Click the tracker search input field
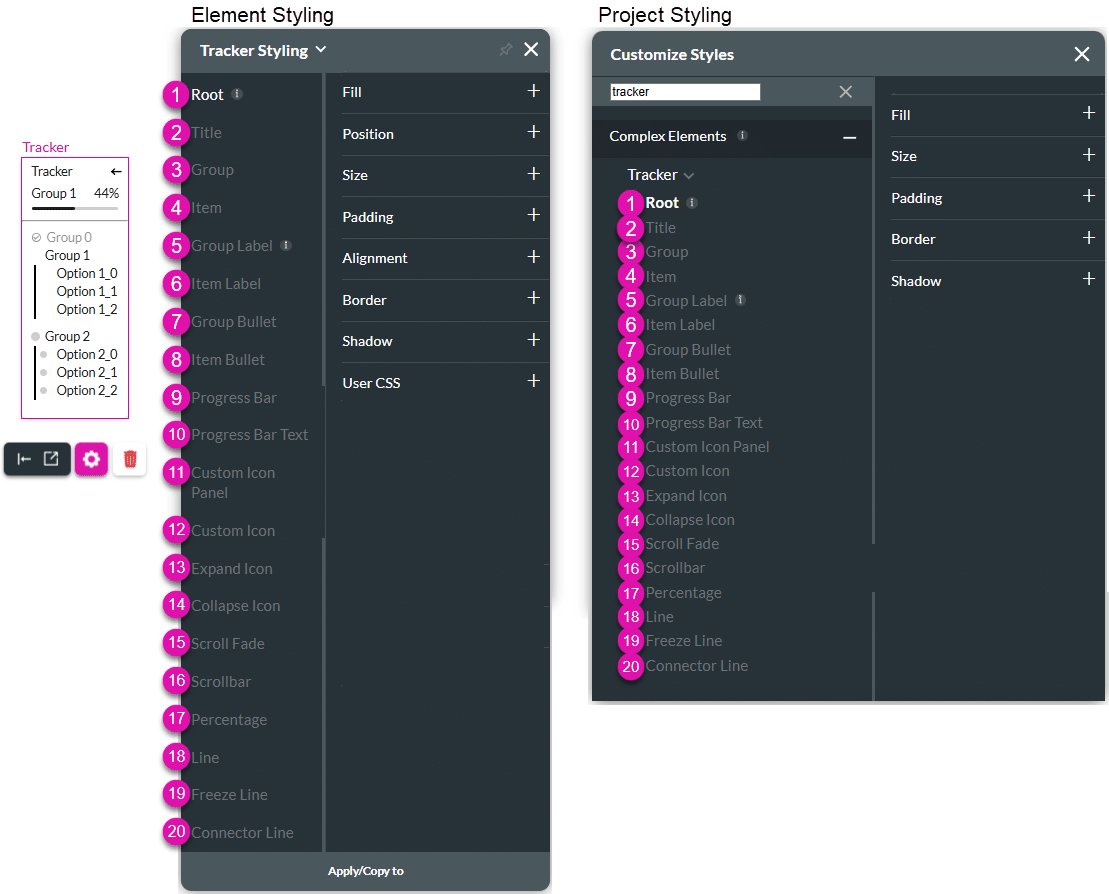The height and width of the screenshot is (894, 1109). [685, 92]
